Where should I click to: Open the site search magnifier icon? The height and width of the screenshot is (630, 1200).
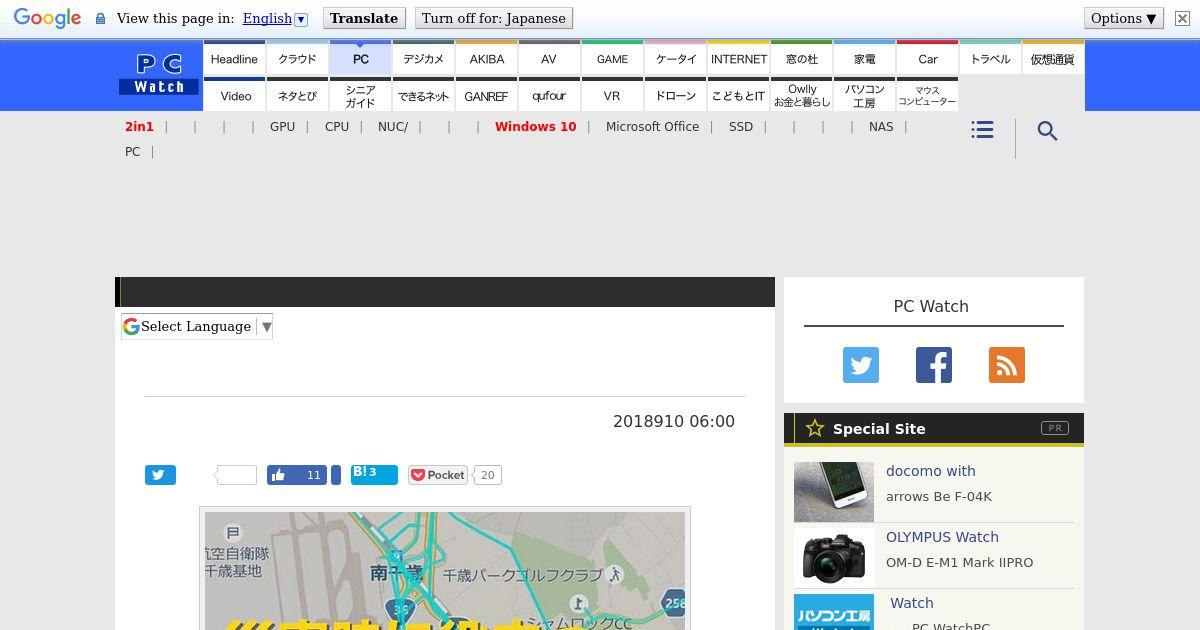tap(1047, 131)
